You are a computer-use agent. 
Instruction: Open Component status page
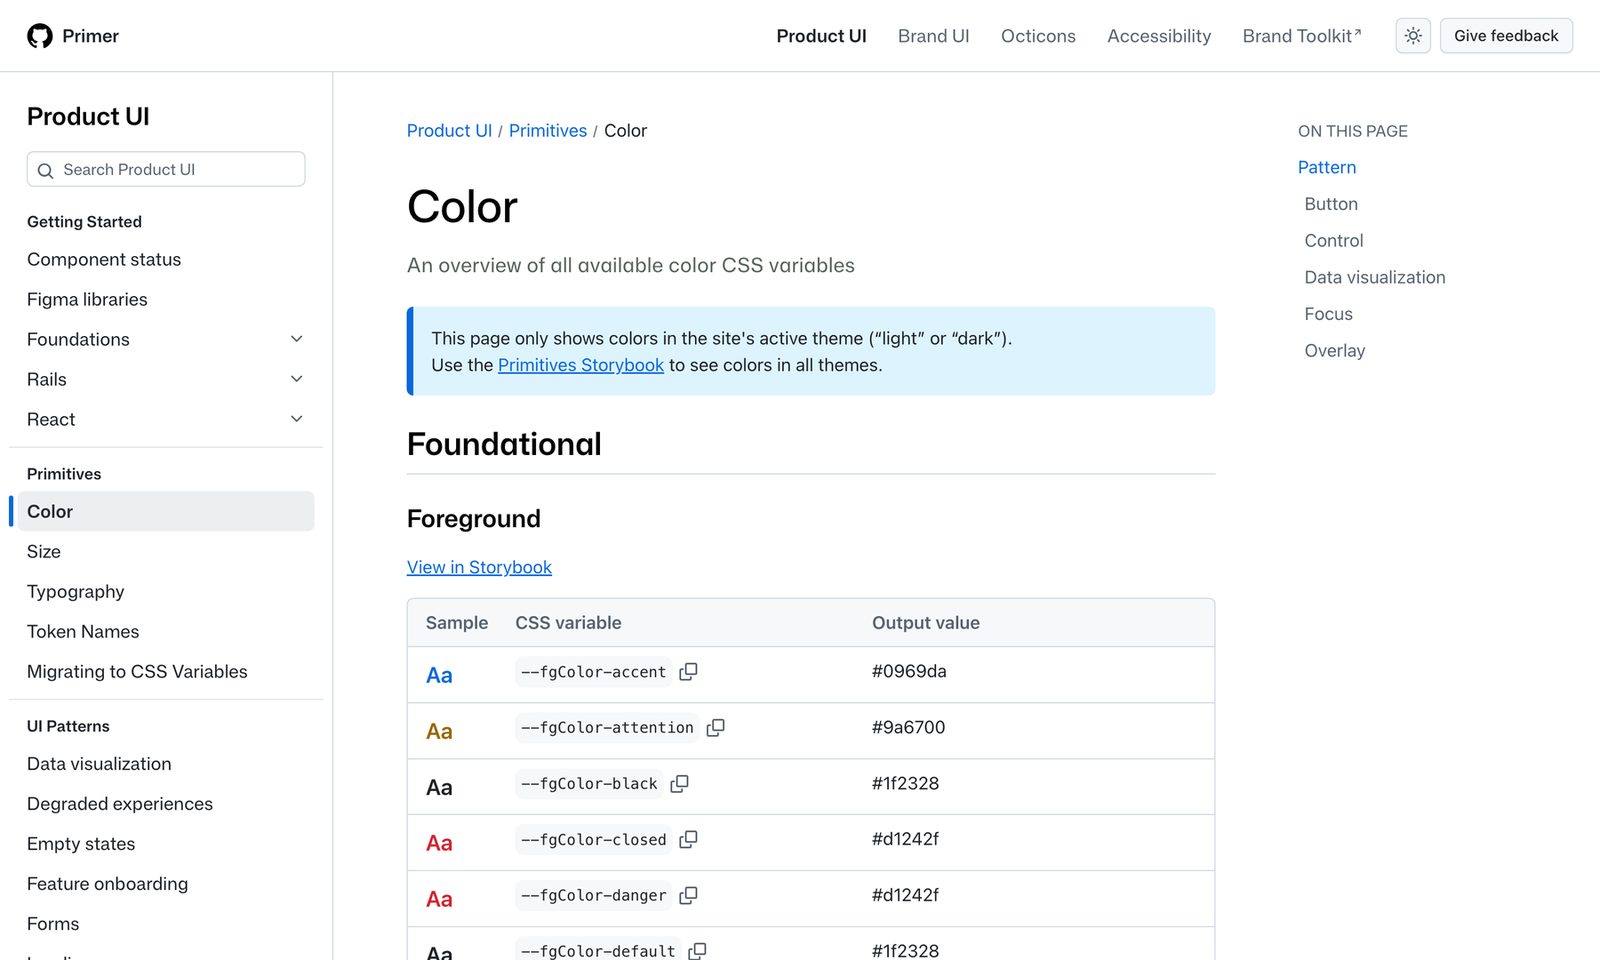click(104, 259)
